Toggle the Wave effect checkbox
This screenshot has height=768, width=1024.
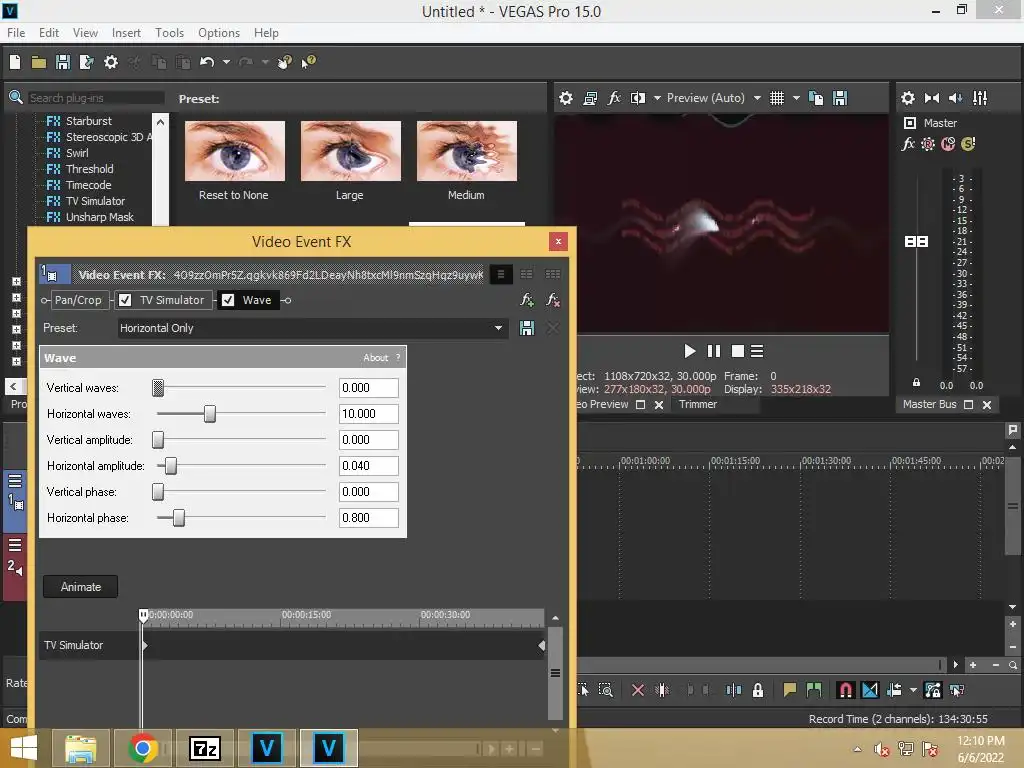(228, 300)
